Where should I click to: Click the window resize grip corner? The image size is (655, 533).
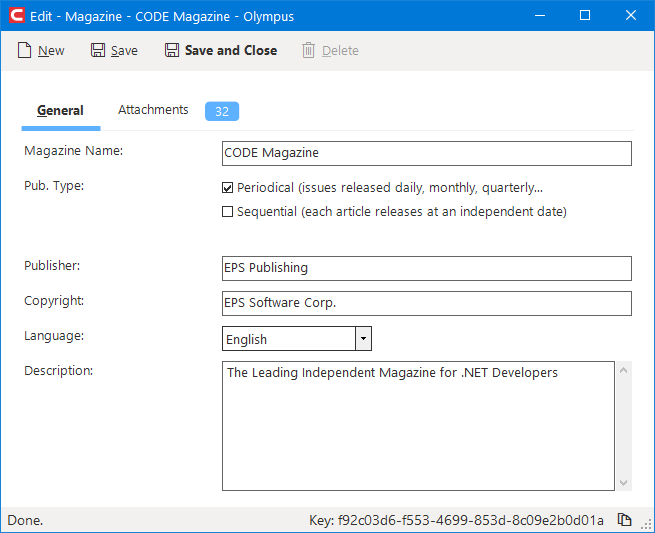pos(648,525)
